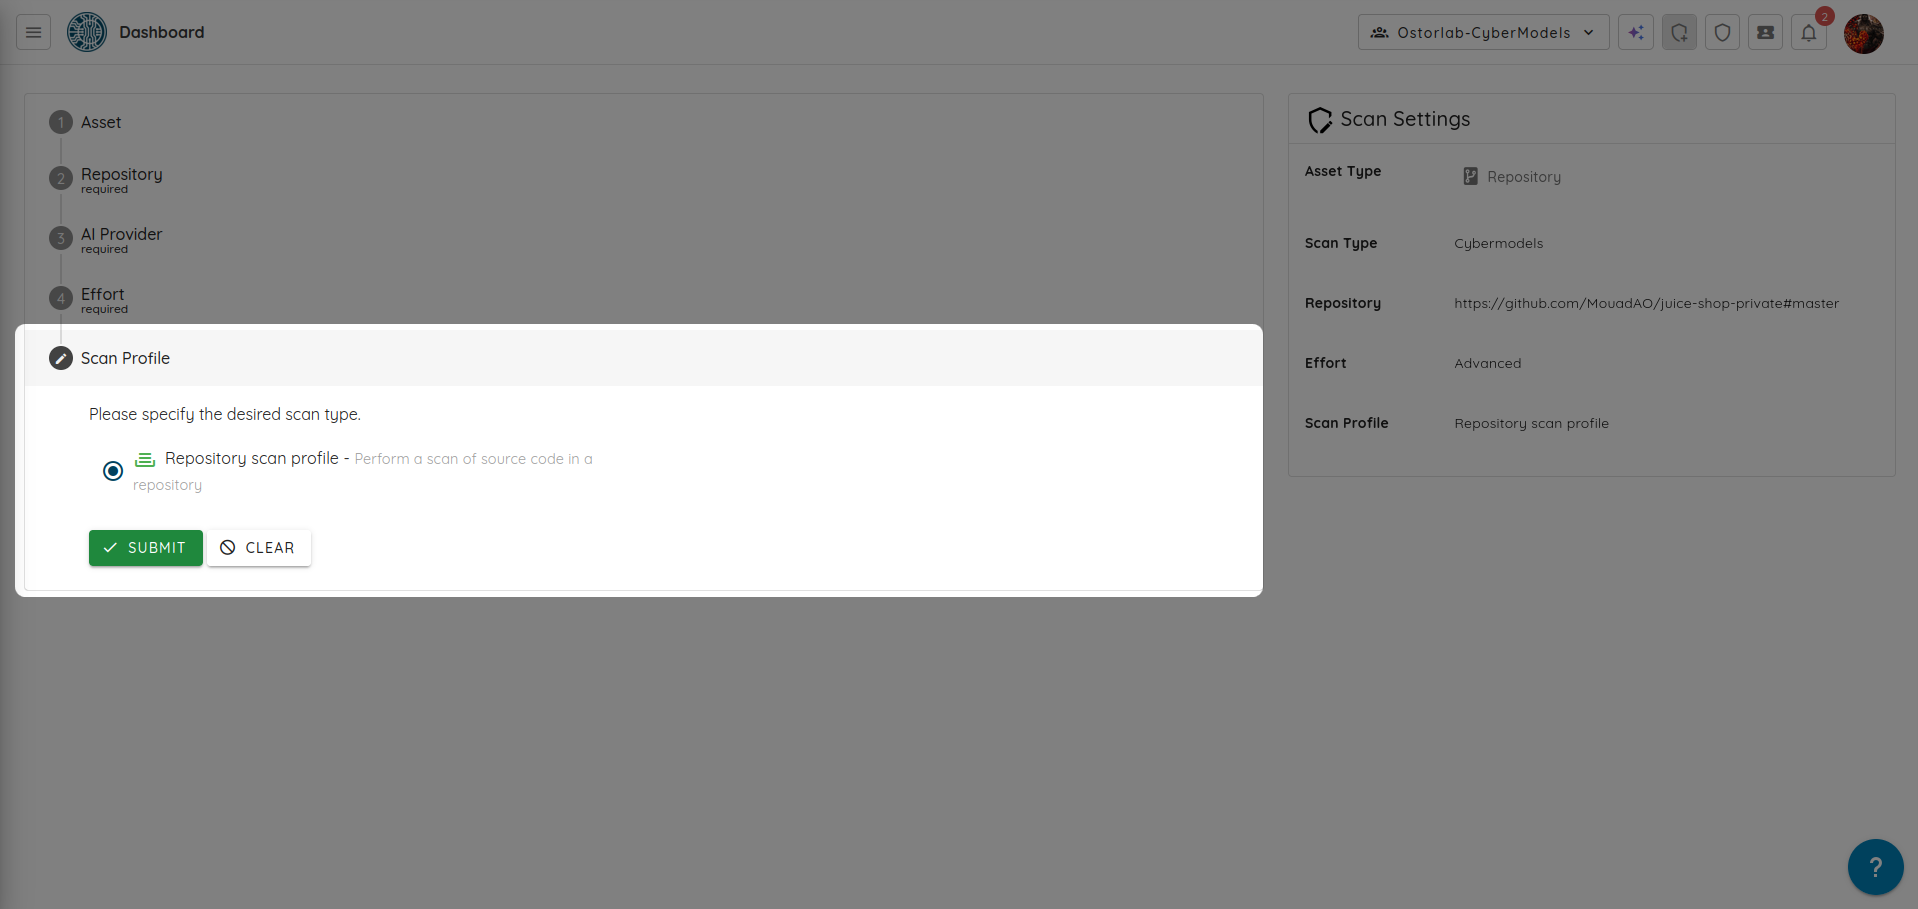The height and width of the screenshot is (909, 1918).
Task: Click 'Please specify the desired scan type.' text
Action: [x=225, y=414]
